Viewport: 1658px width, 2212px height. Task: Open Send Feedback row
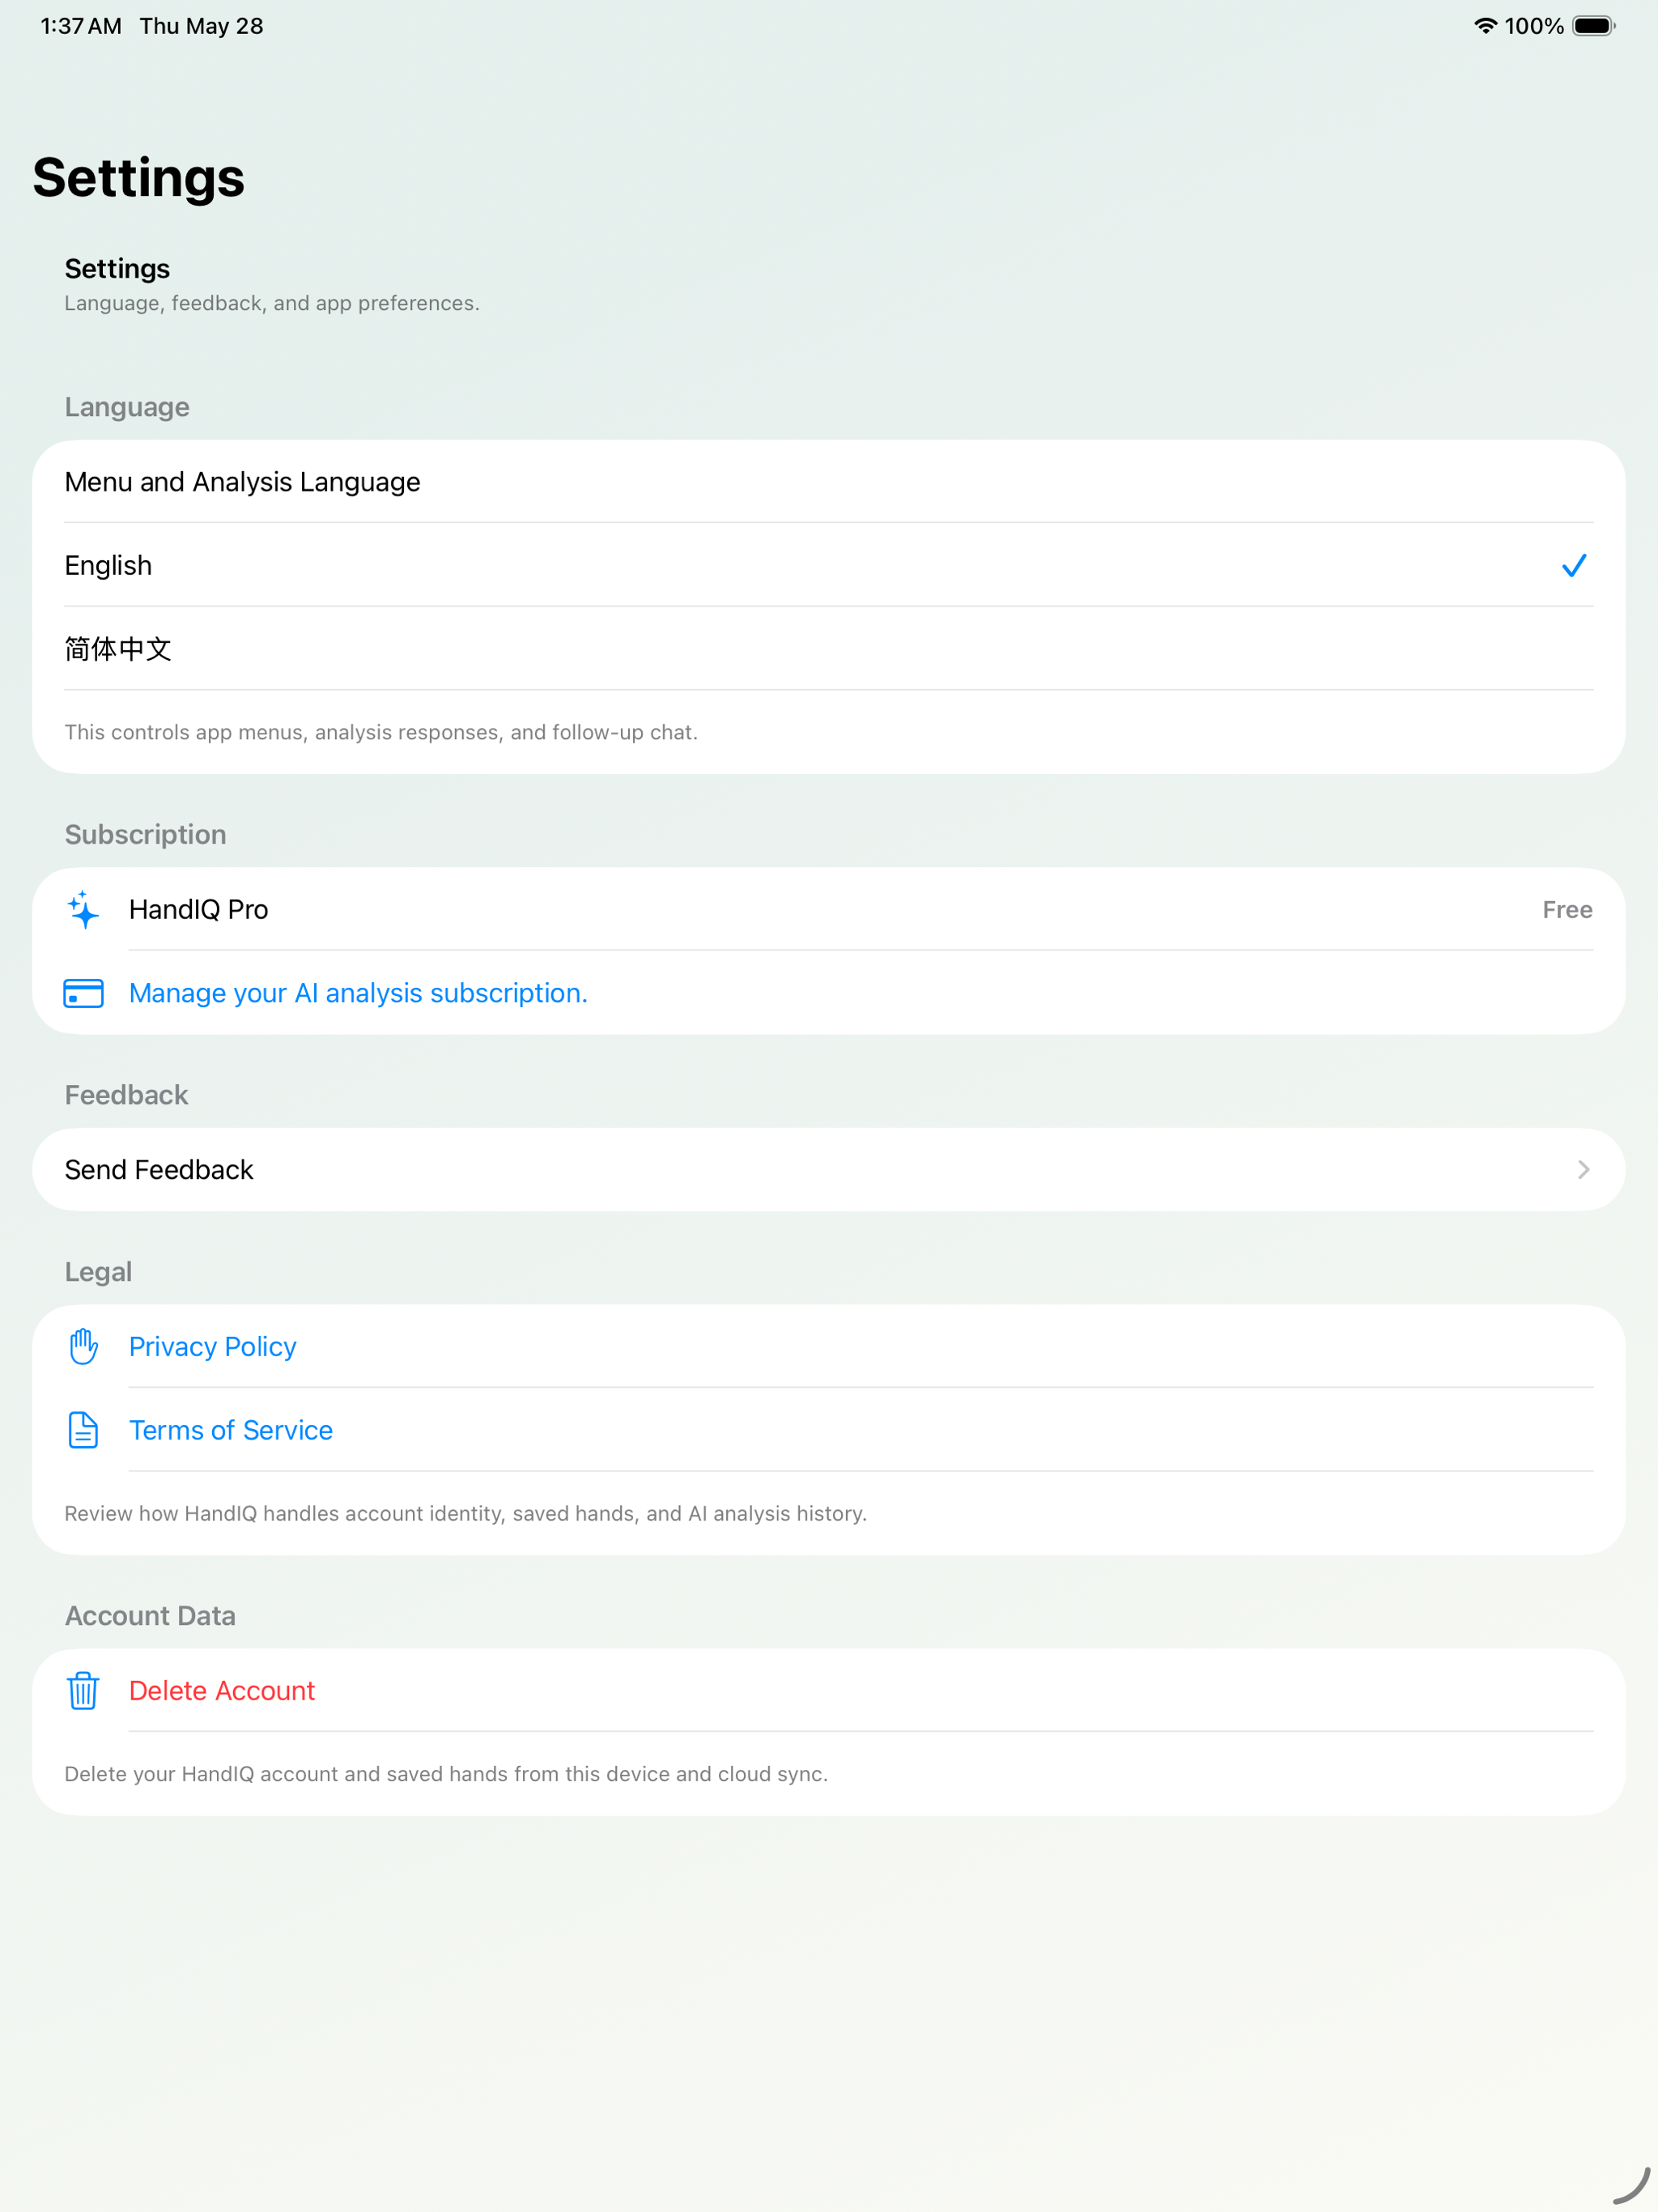pos(829,1169)
